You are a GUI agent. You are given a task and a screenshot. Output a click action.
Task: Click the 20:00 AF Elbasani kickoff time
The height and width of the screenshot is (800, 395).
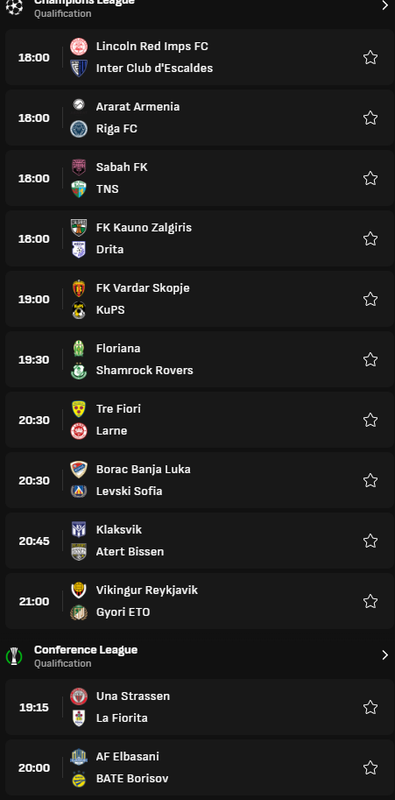(x=34, y=768)
